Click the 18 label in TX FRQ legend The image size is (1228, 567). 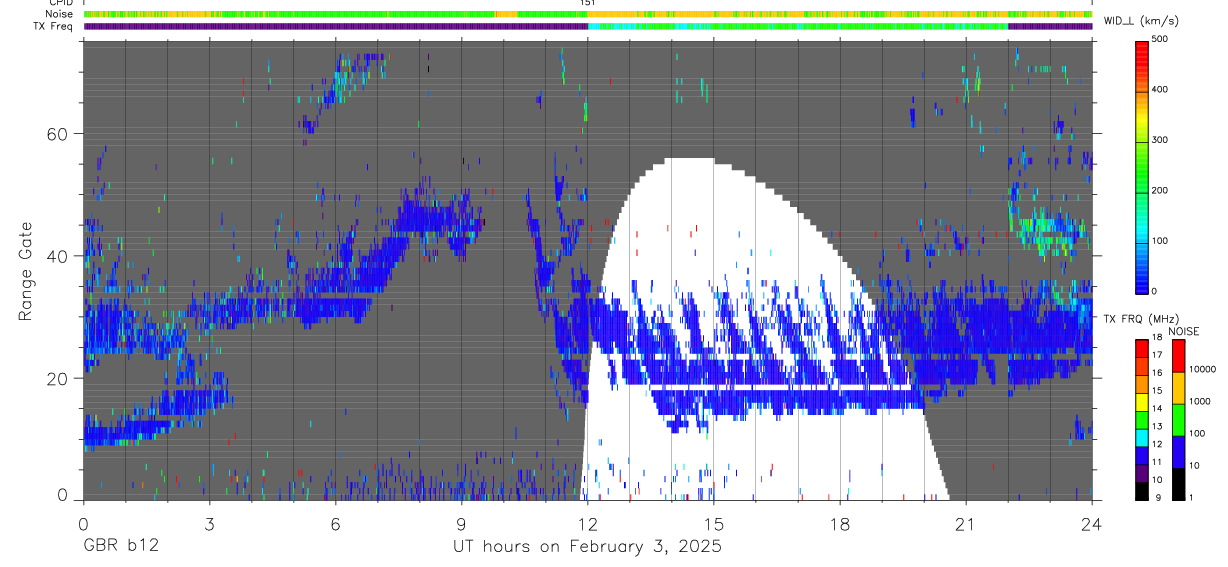[1158, 339]
